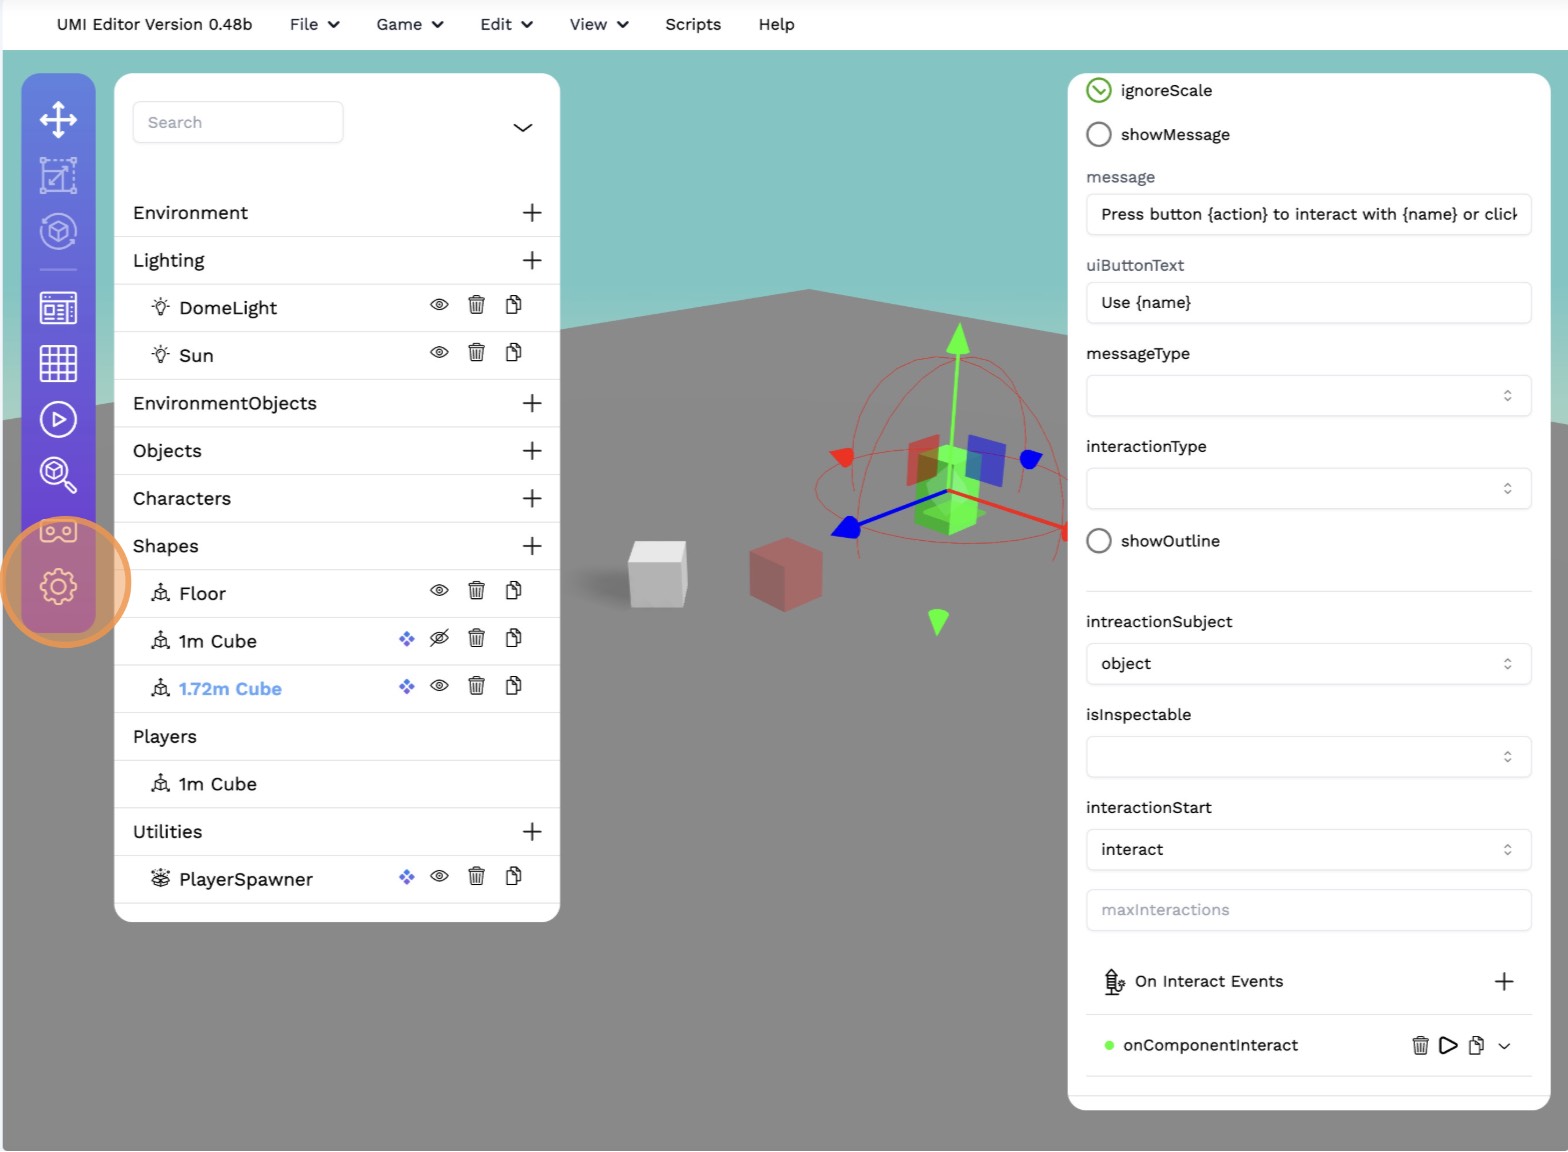The width and height of the screenshot is (1568, 1152).
Task: Open the interactionStart dropdown
Action: [1307, 850]
